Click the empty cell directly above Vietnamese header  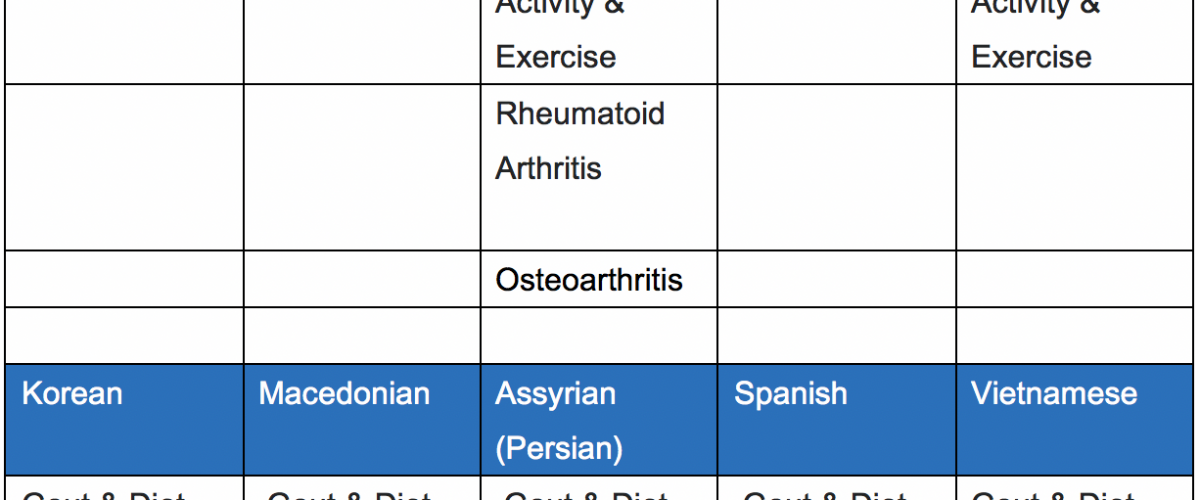point(1076,335)
